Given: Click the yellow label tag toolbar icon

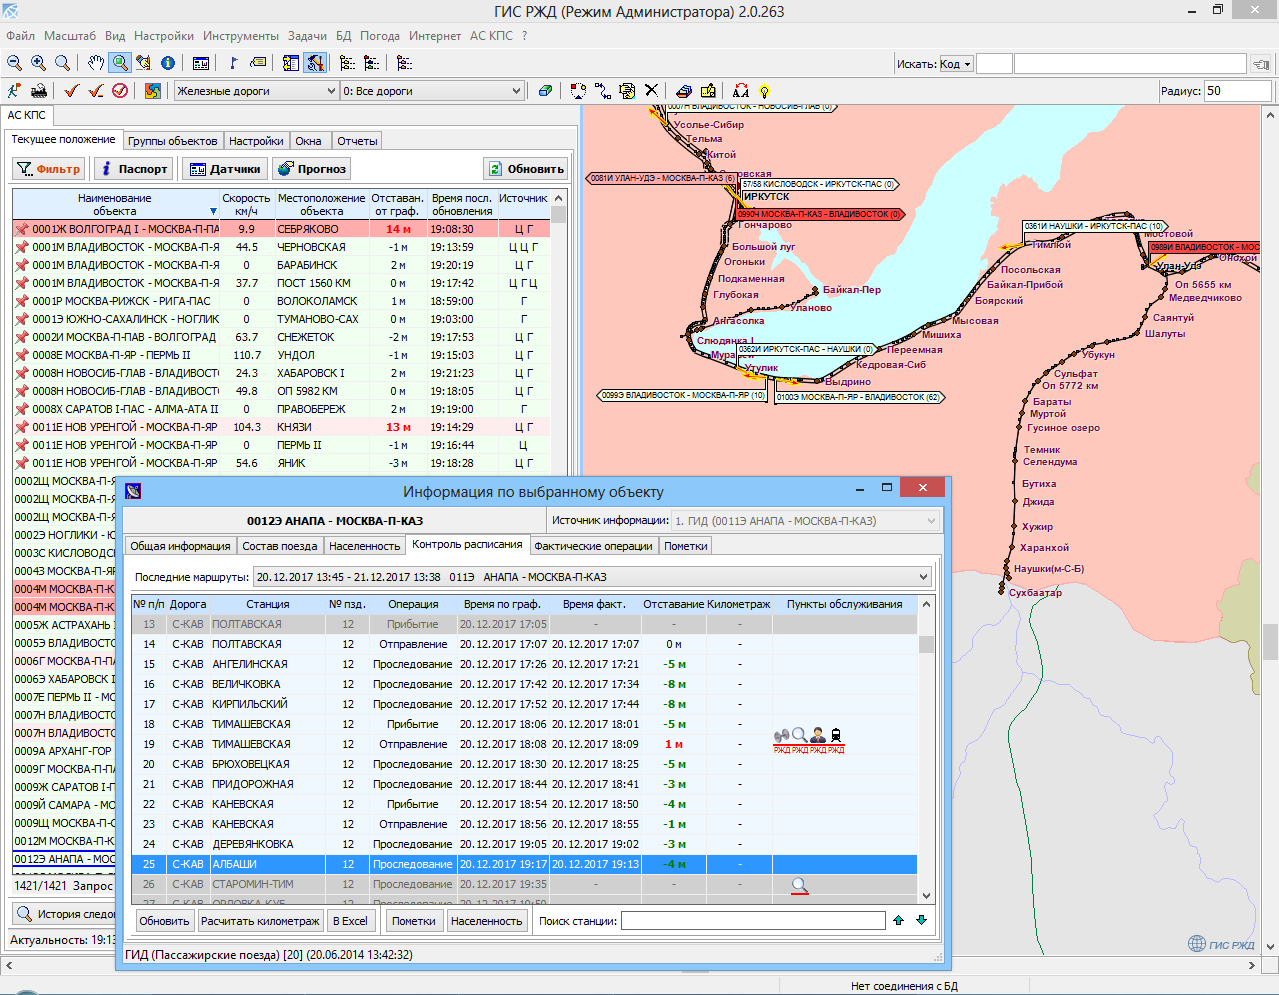Looking at the screenshot, I should tap(258, 63).
